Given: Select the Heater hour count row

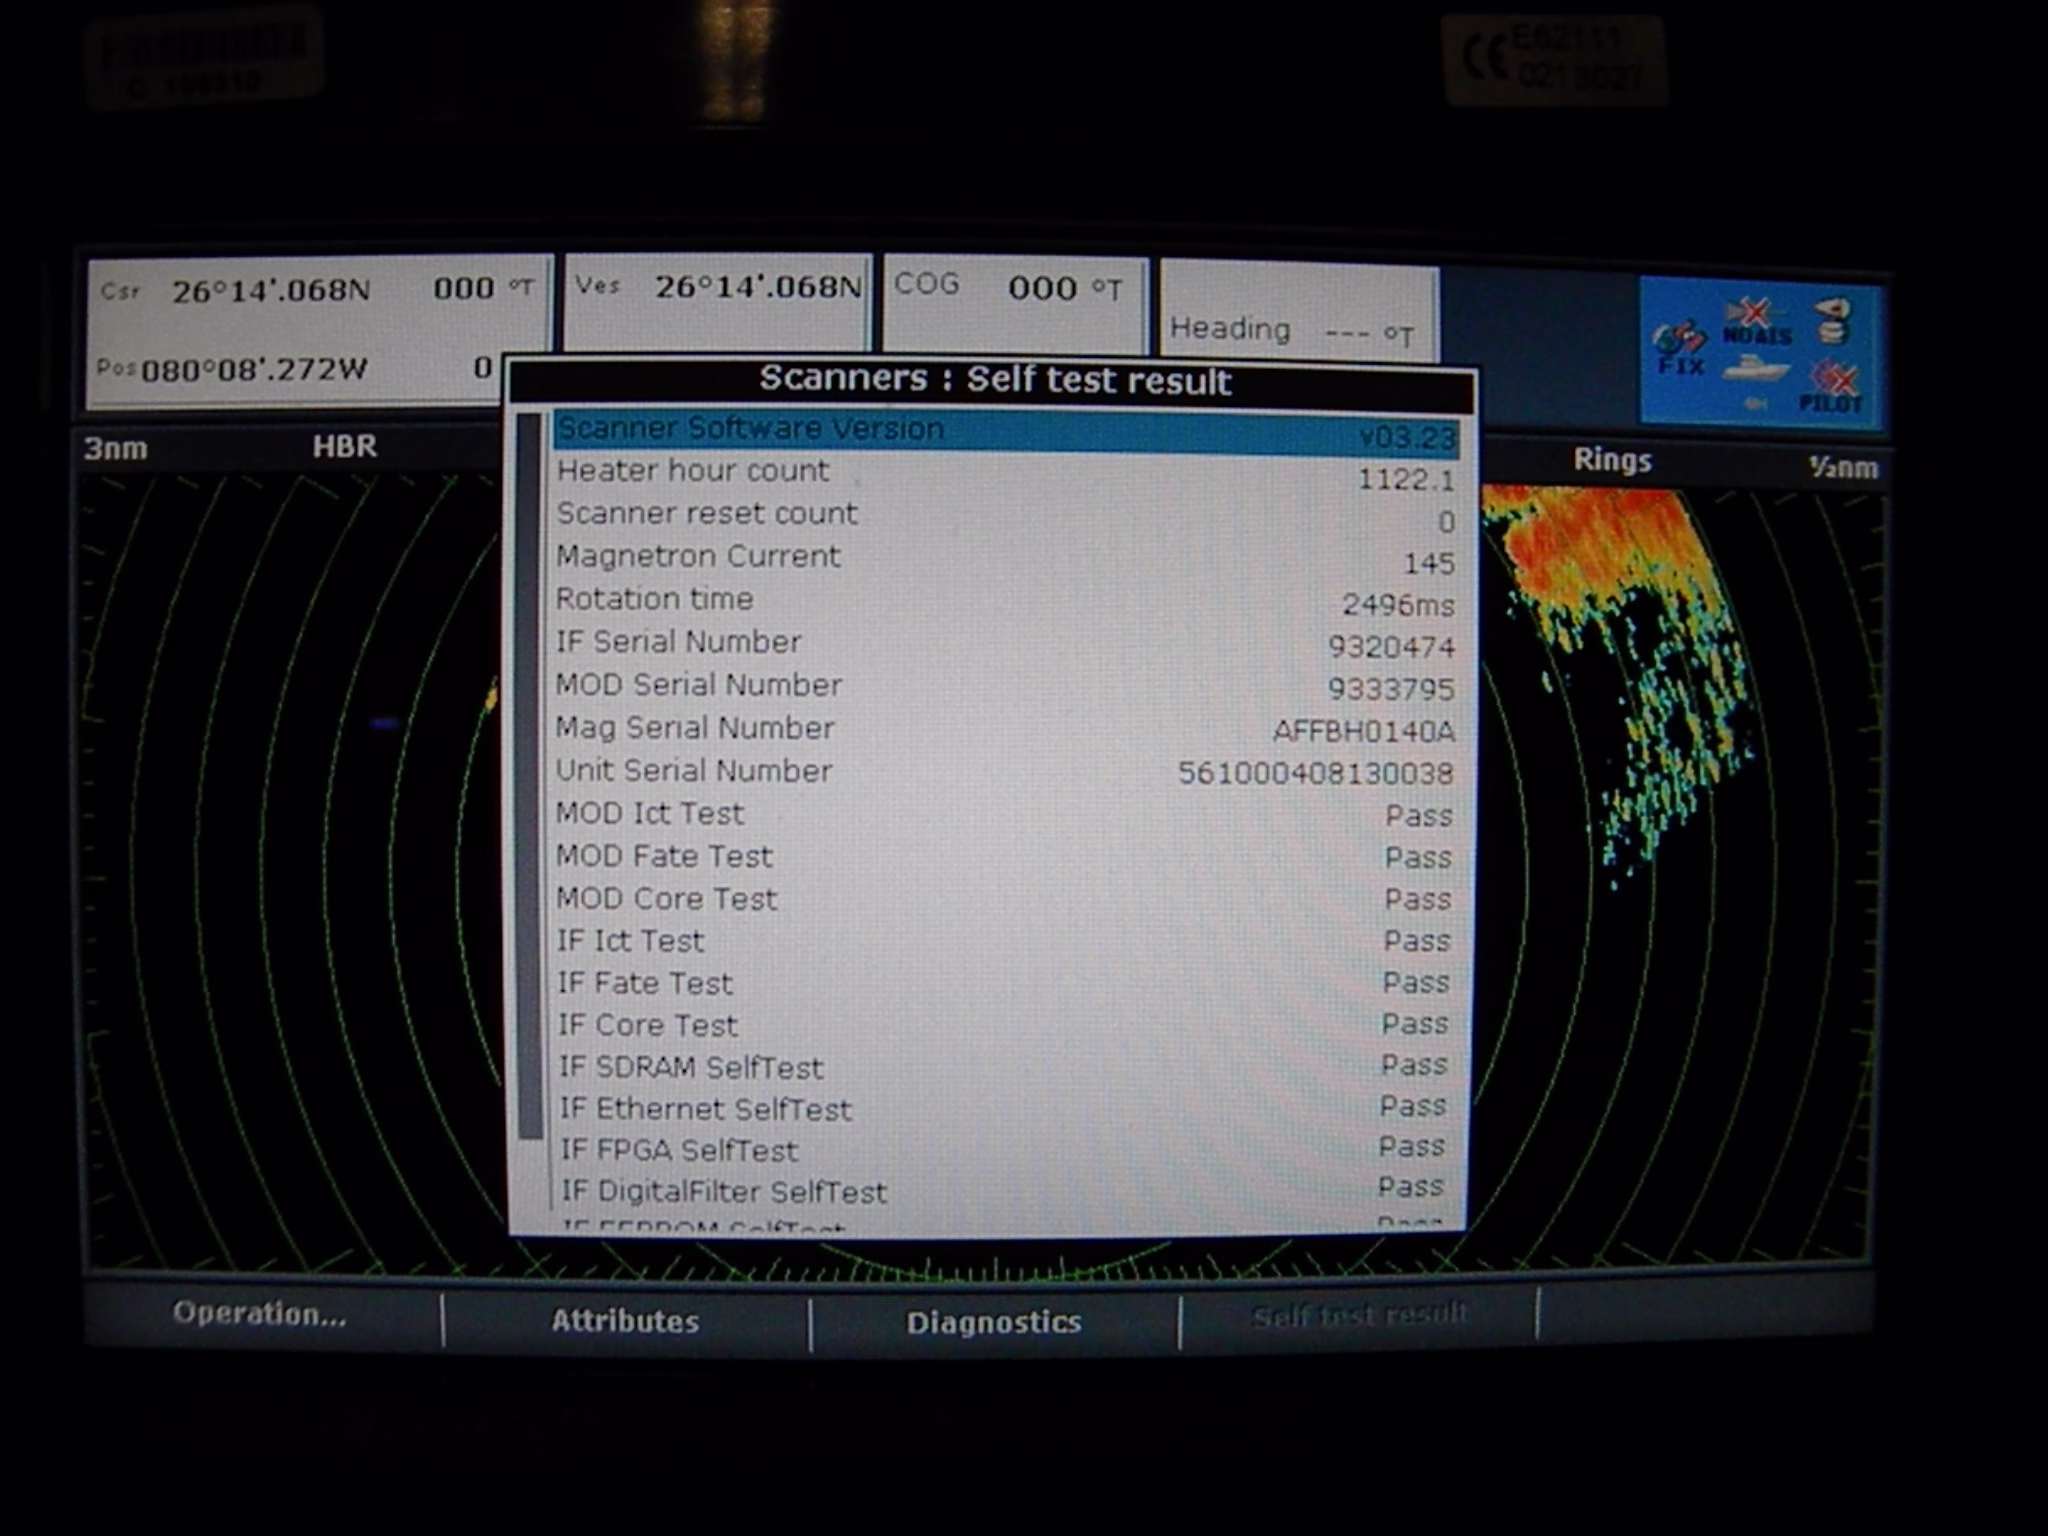Looking at the screenshot, I should 1005,473.
